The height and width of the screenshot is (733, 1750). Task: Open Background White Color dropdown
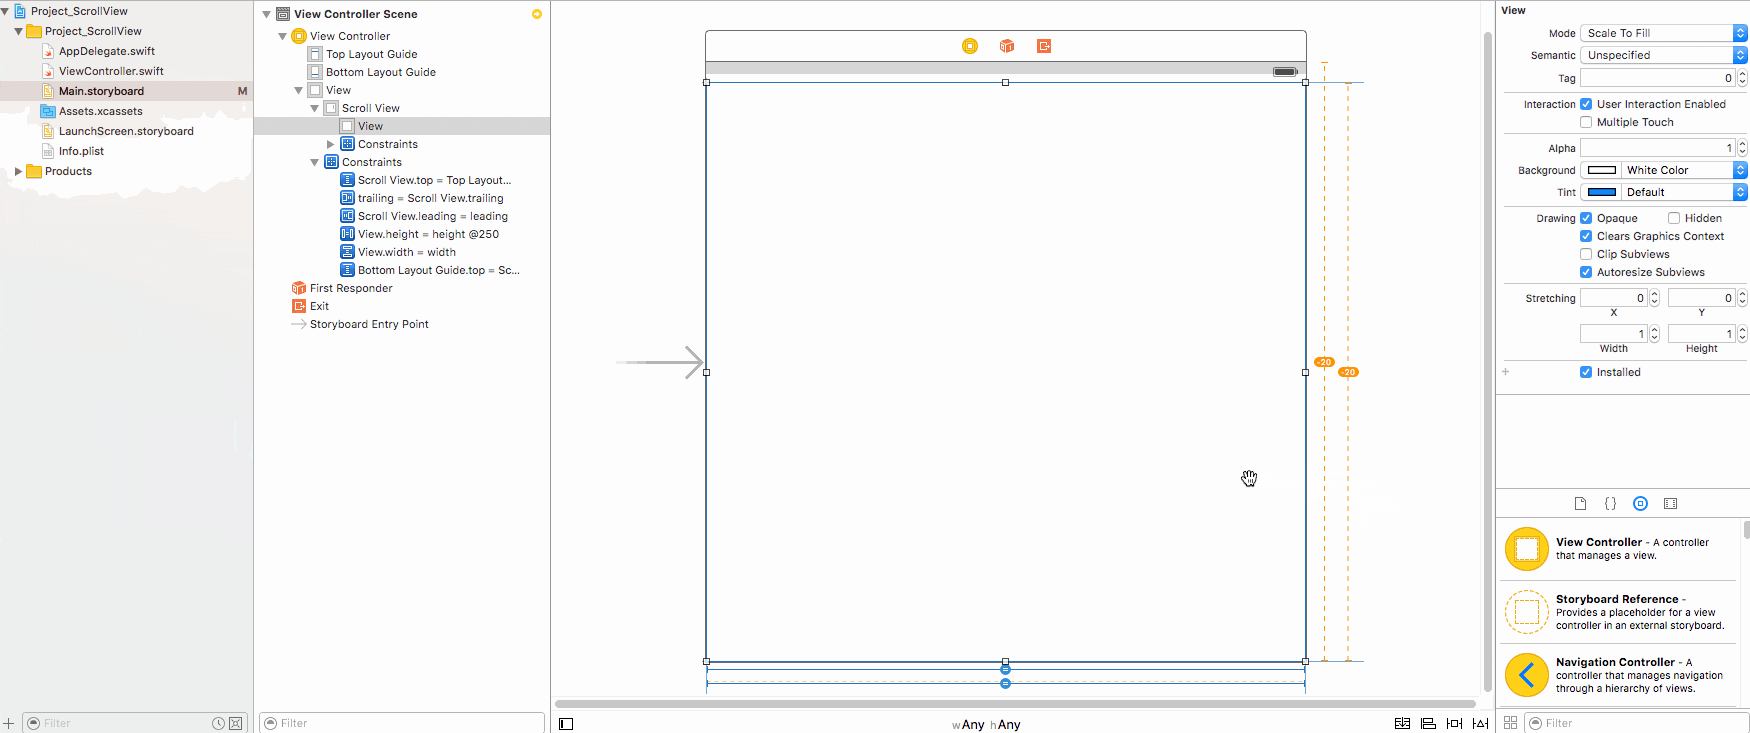point(1684,170)
